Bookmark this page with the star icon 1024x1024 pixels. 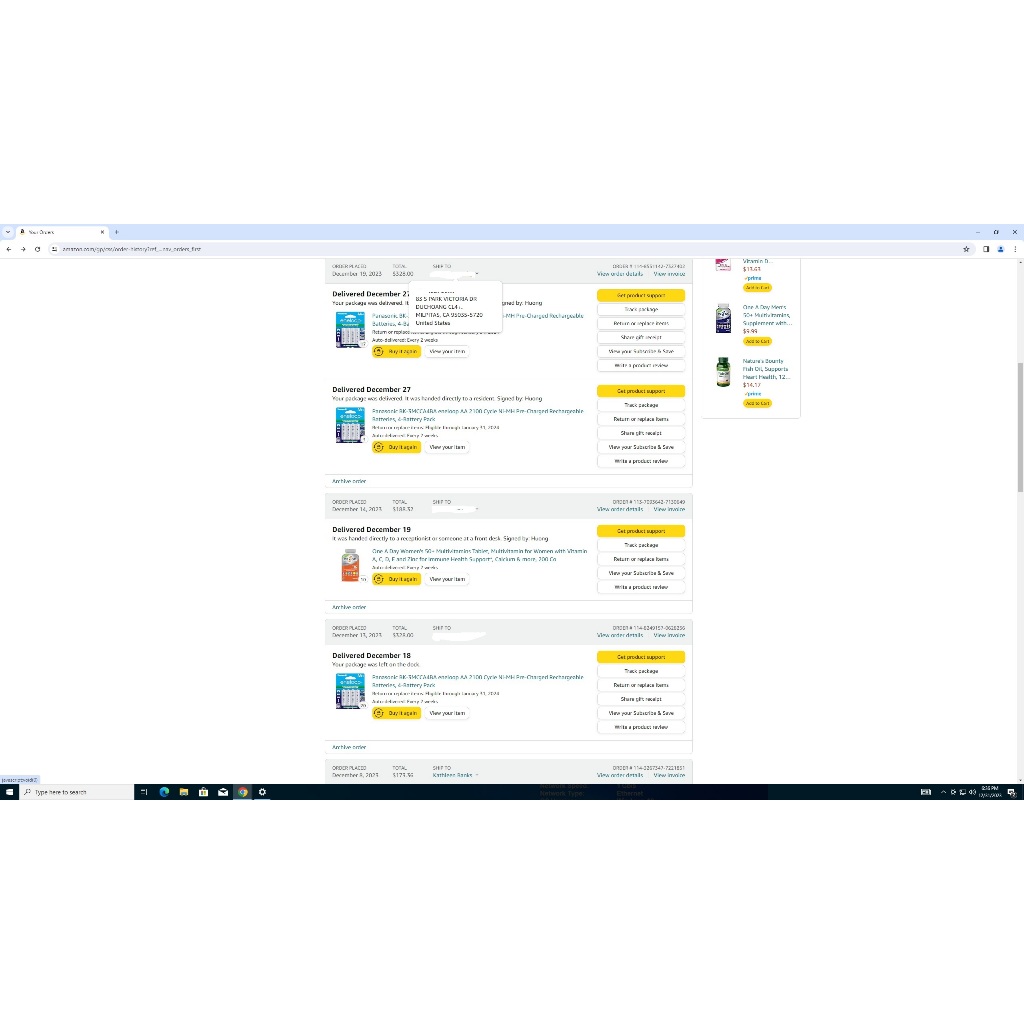click(x=967, y=249)
